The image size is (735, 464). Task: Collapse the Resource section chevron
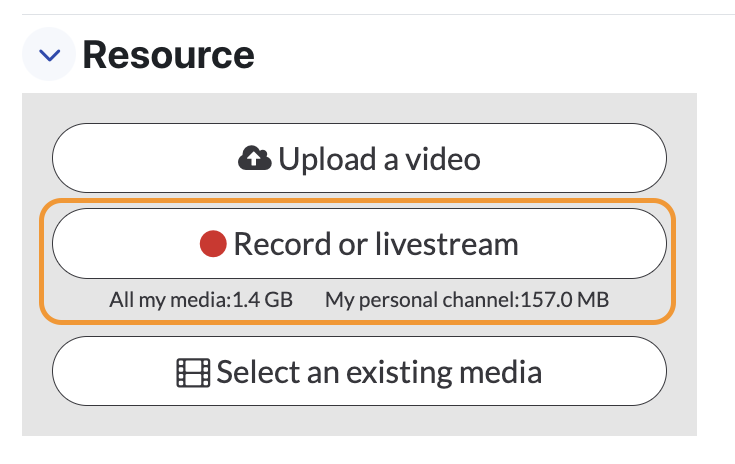[x=49, y=55]
